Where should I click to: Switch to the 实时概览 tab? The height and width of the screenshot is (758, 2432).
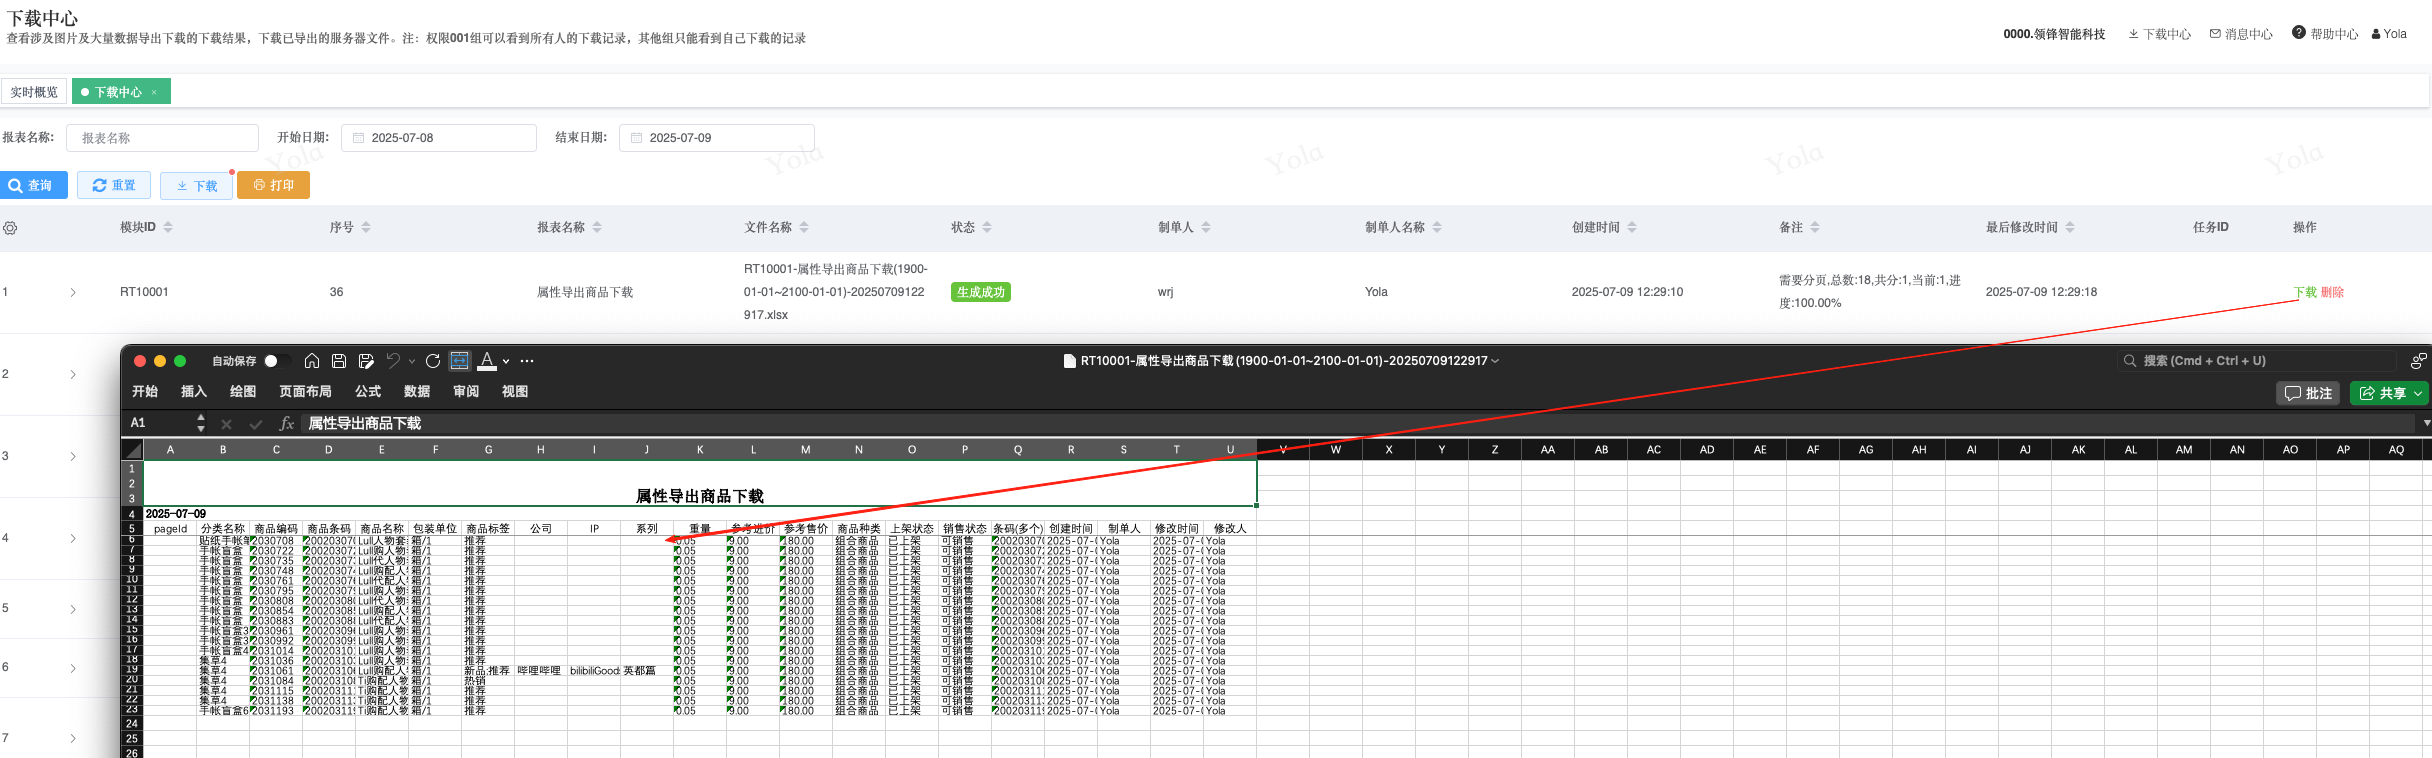coord(34,92)
